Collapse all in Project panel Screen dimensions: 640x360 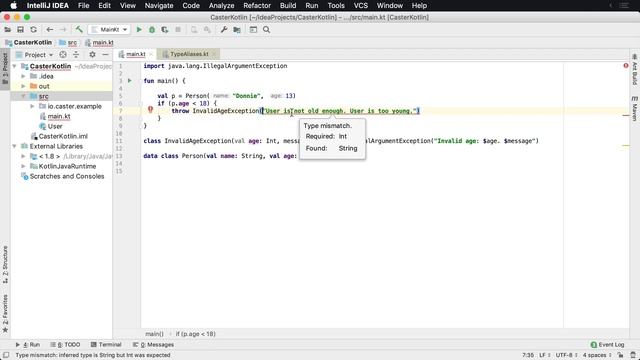(x=76, y=55)
